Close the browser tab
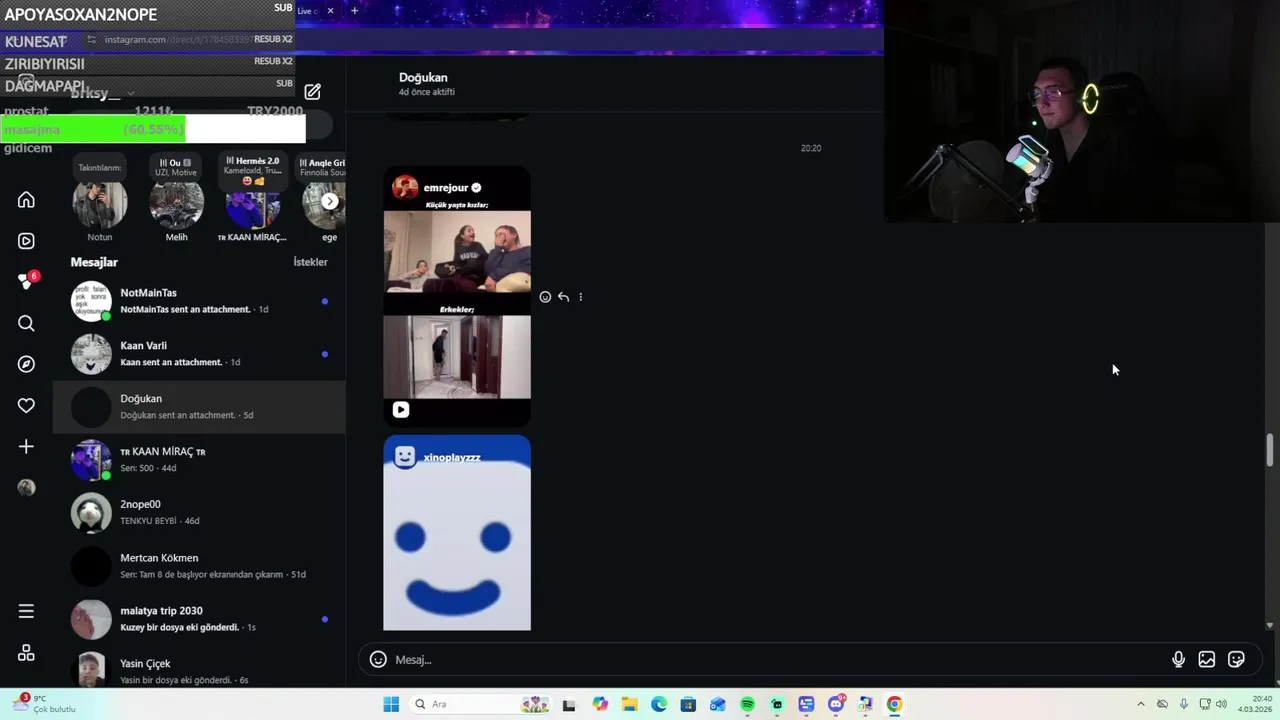This screenshot has width=1280, height=720. (x=330, y=11)
